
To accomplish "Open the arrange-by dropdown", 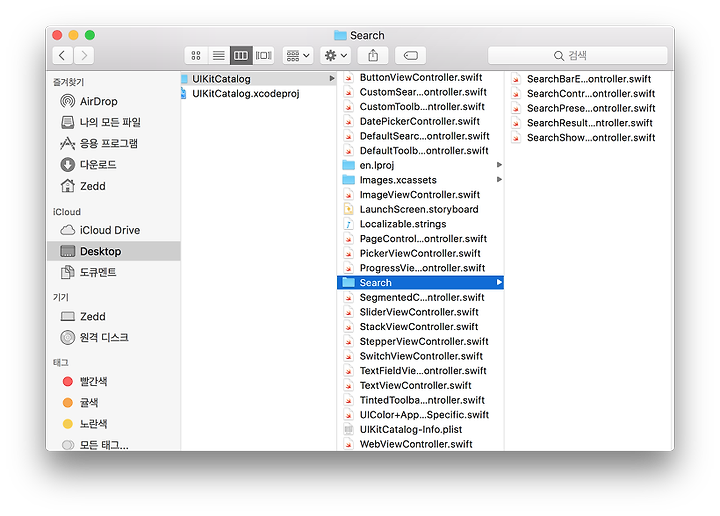I will [x=298, y=56].
